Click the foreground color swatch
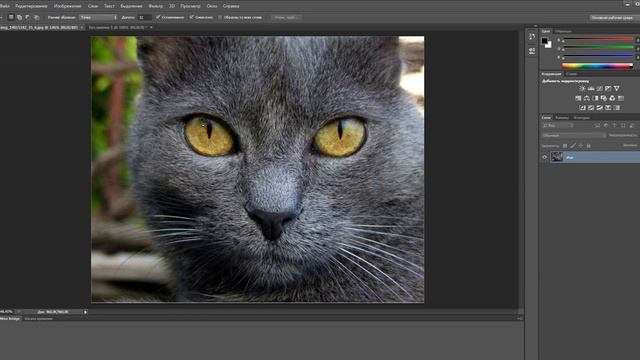This screenshot has width=640, height=360. coord(544,40)
